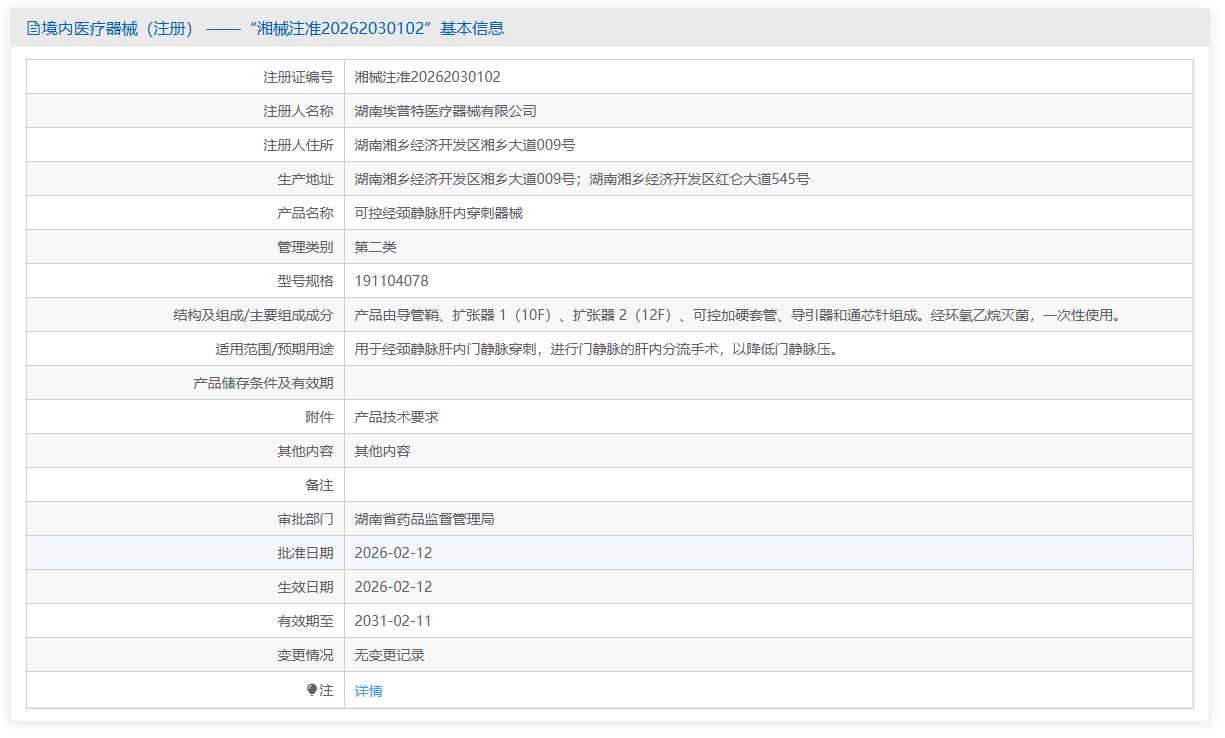Image resolution: width=1225 pixels, height=738 pixels.
Task: Click the 产品技术要求 attachment text
Action: 396,417
